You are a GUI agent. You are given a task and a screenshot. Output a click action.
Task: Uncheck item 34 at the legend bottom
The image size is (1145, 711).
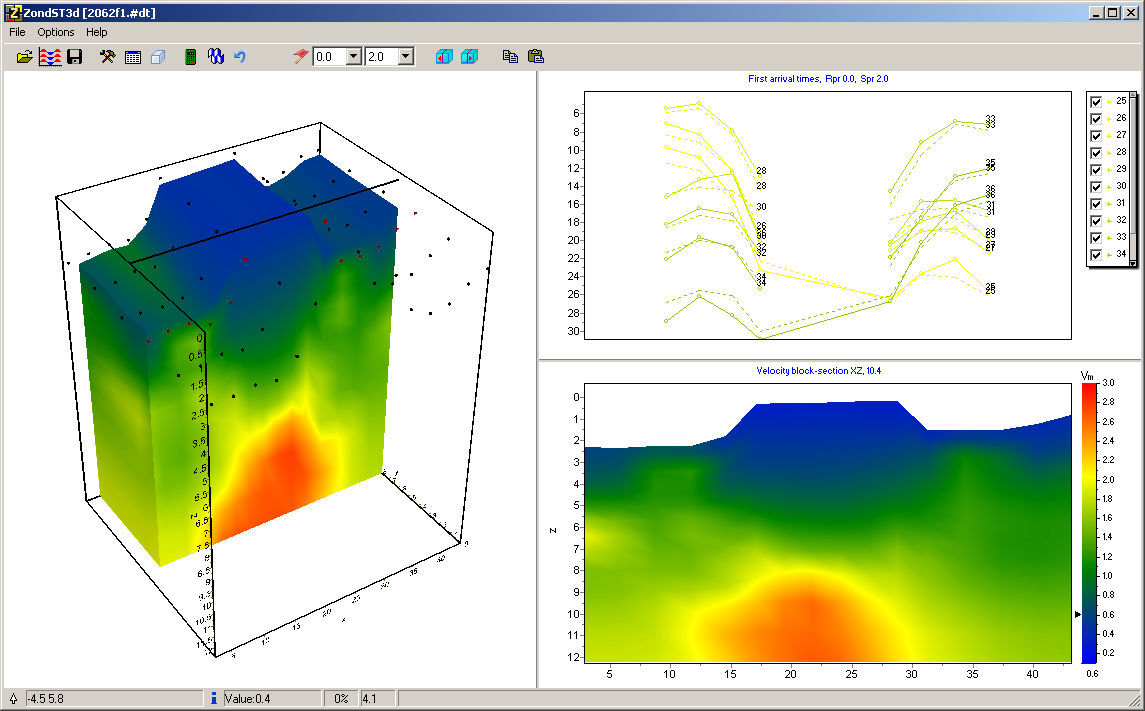(1095, 254)
